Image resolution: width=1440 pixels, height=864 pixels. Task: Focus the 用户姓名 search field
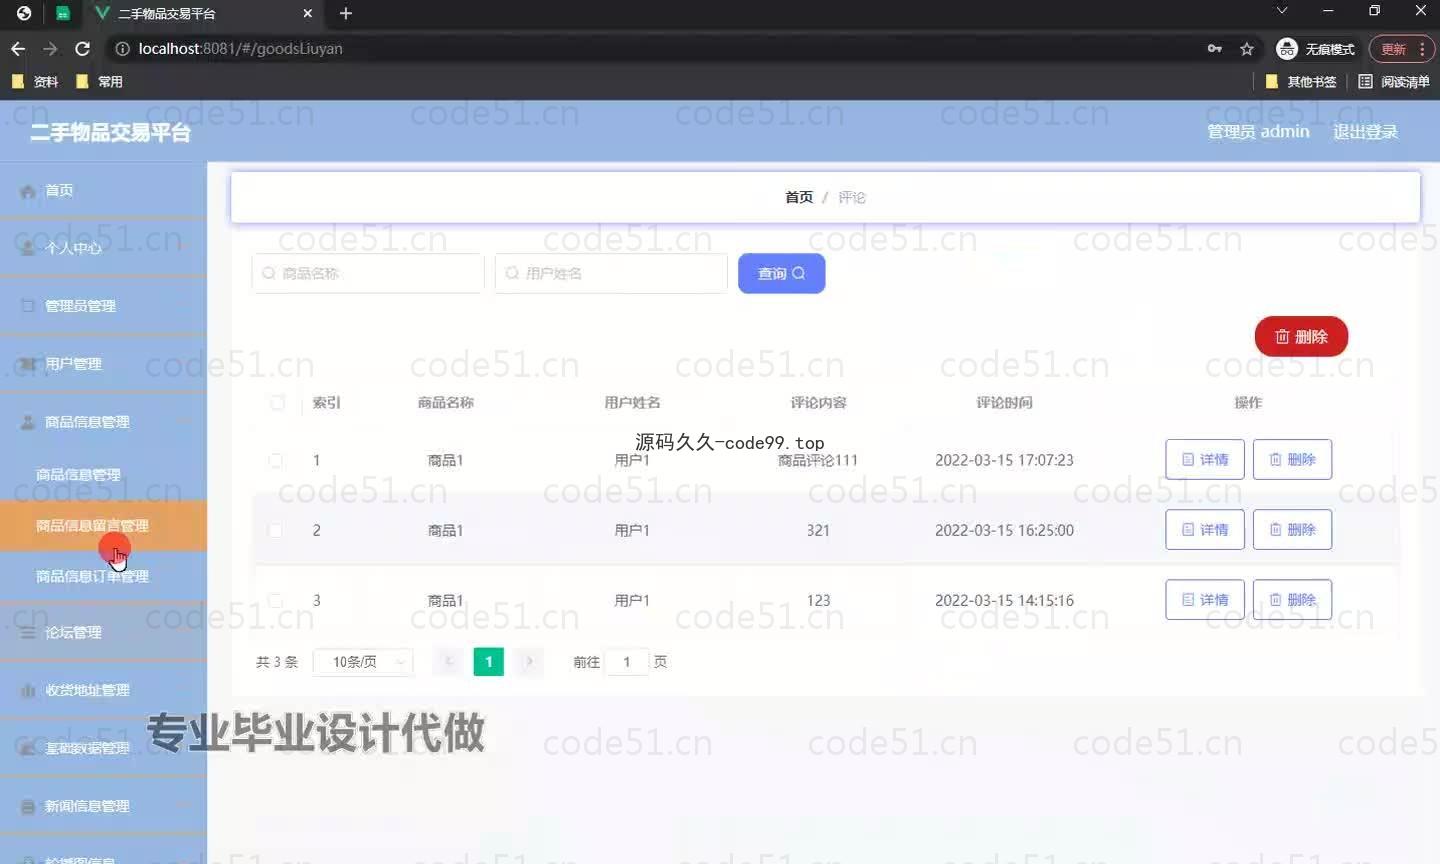pyautogui.click(x=611, y=273)
